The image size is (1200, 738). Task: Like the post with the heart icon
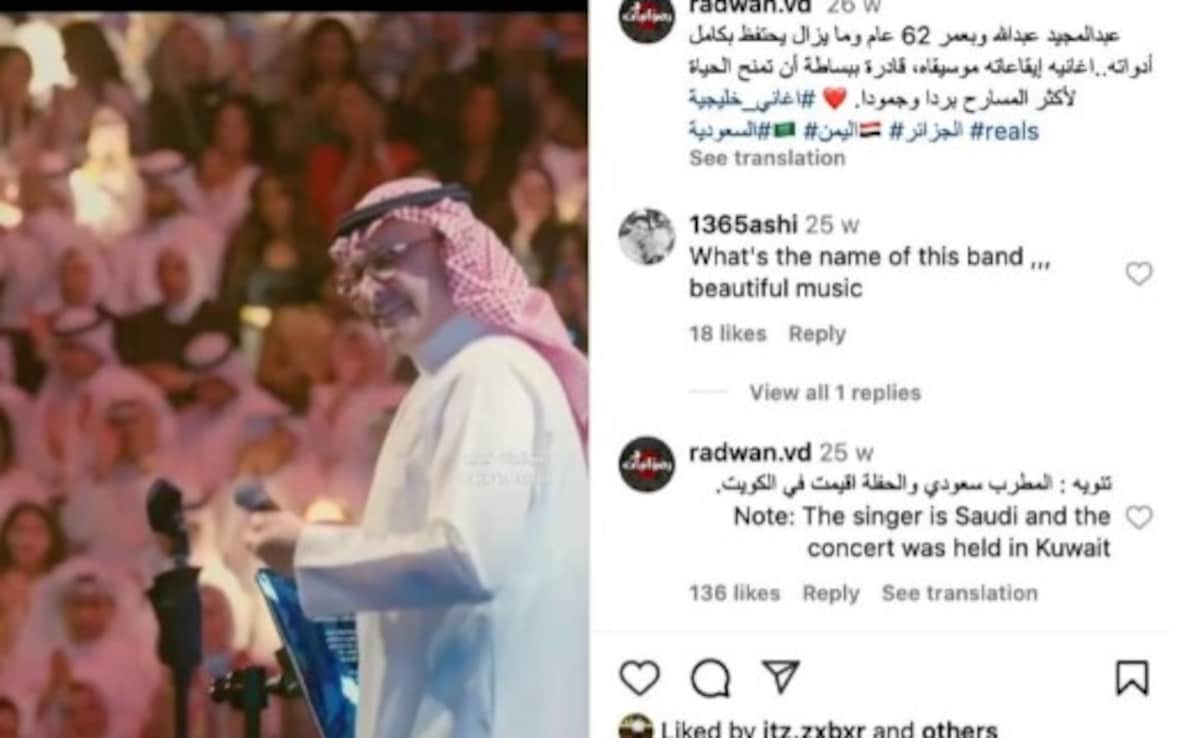(x=640, y=678)
